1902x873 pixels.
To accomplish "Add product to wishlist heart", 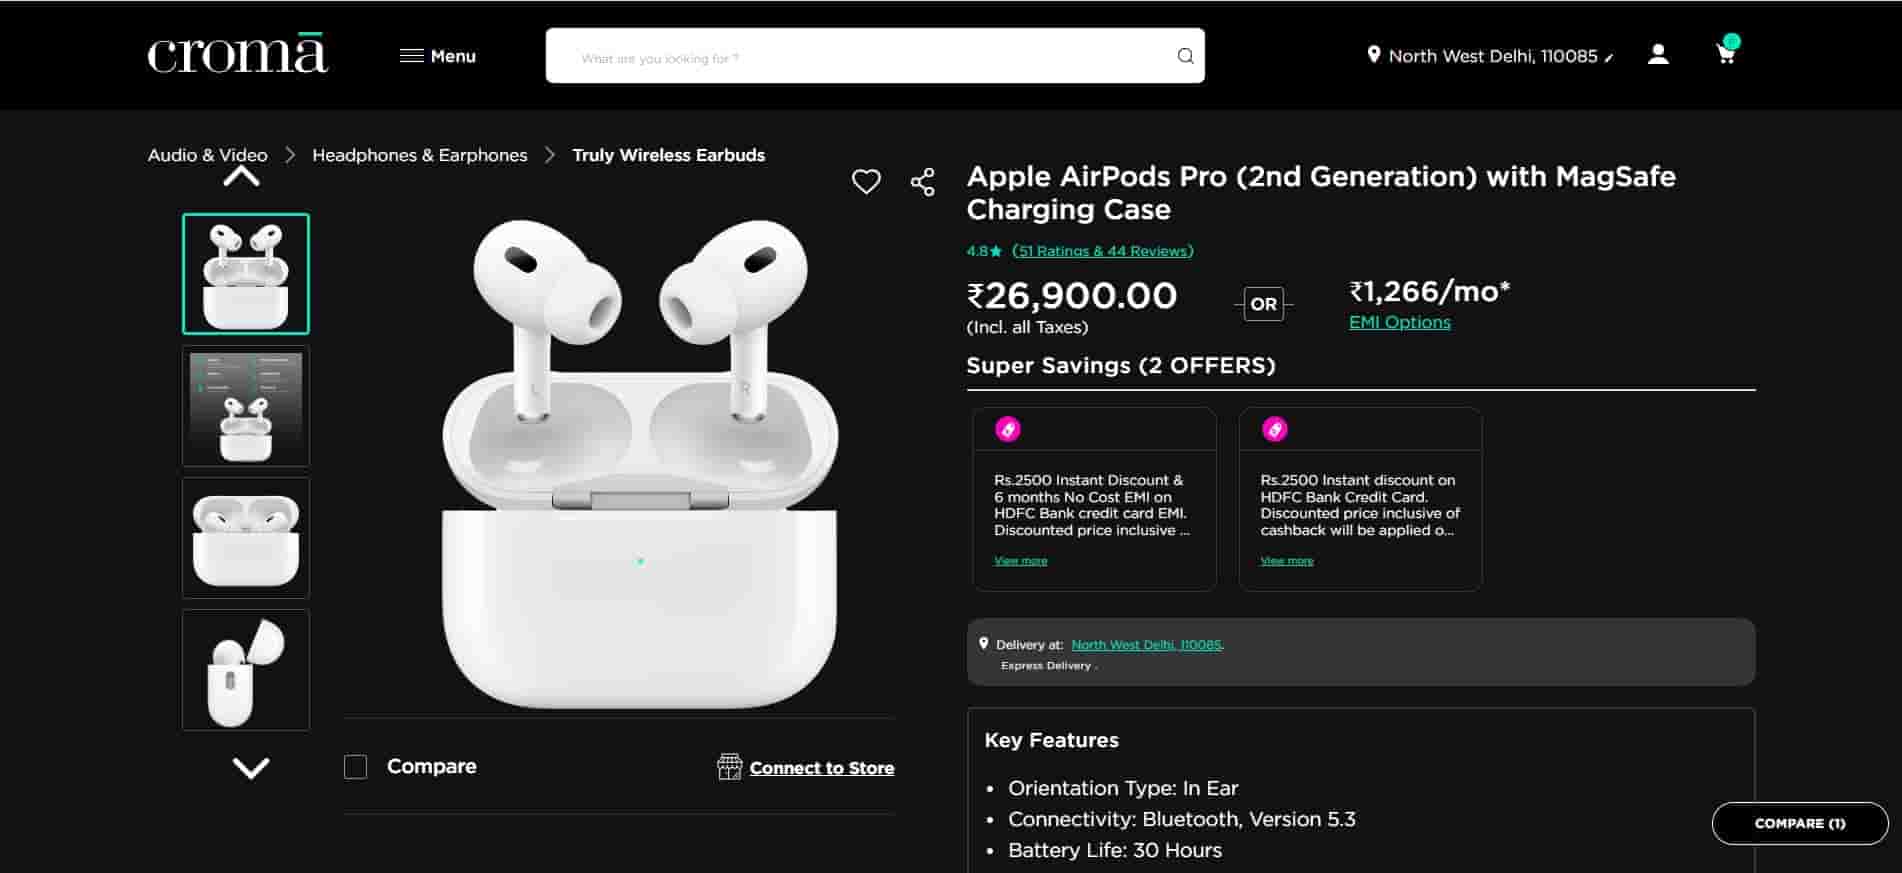I will pyautogui.click(x=866, y=181).
